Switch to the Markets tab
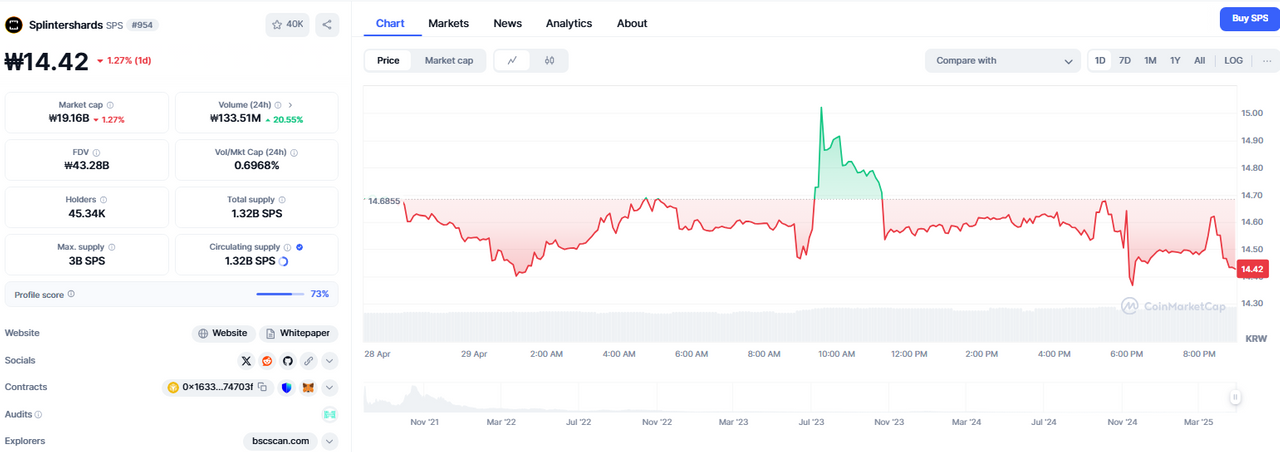The height and width of the screenshot is (452, 1280). click(x=449, y=23)
